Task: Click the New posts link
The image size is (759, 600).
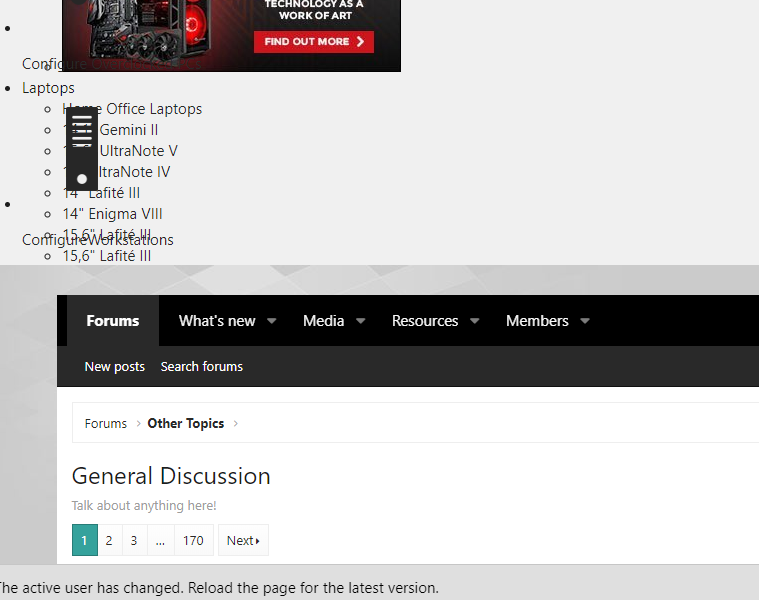Action: pyautogui.click(x=115, y=367)
